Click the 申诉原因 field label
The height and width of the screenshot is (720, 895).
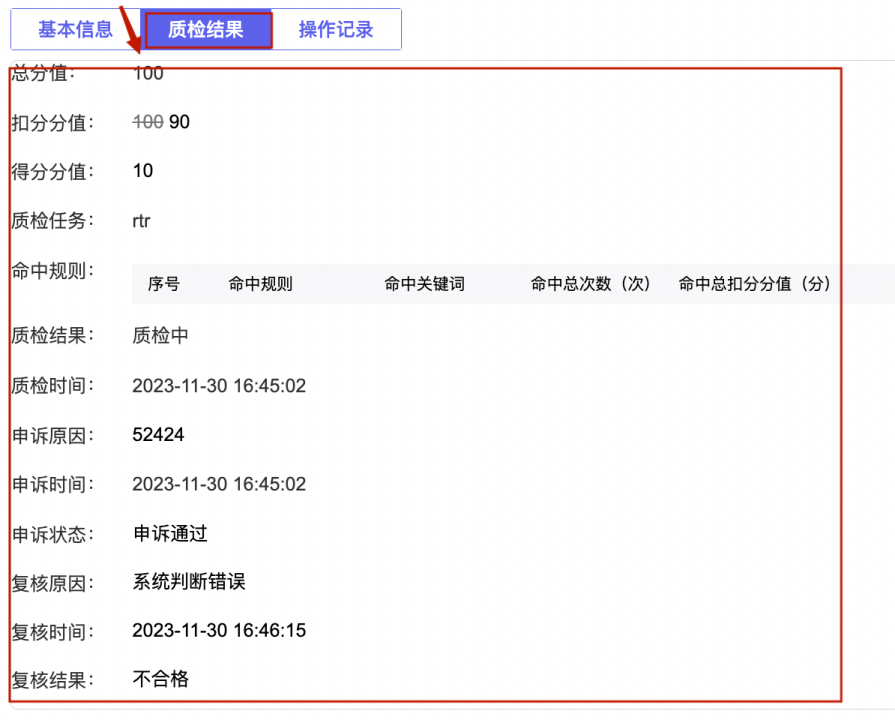[53, 436]
